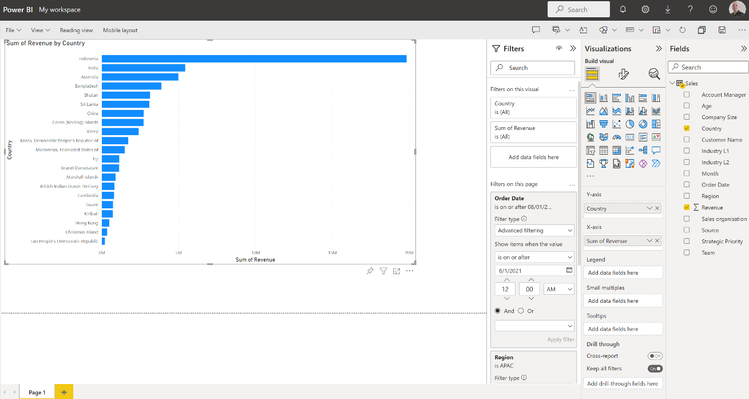
Task: Collapse the Filters pane with chevrons
Action: (x=573, y=48)
